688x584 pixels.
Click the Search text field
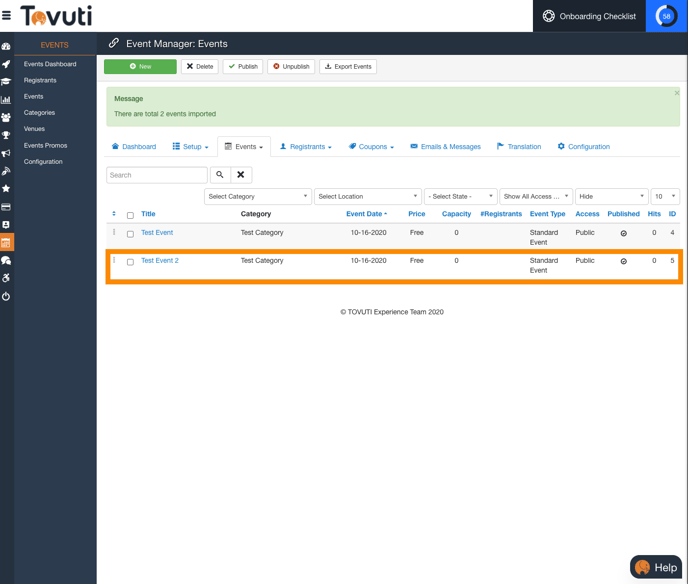(156, 175)
